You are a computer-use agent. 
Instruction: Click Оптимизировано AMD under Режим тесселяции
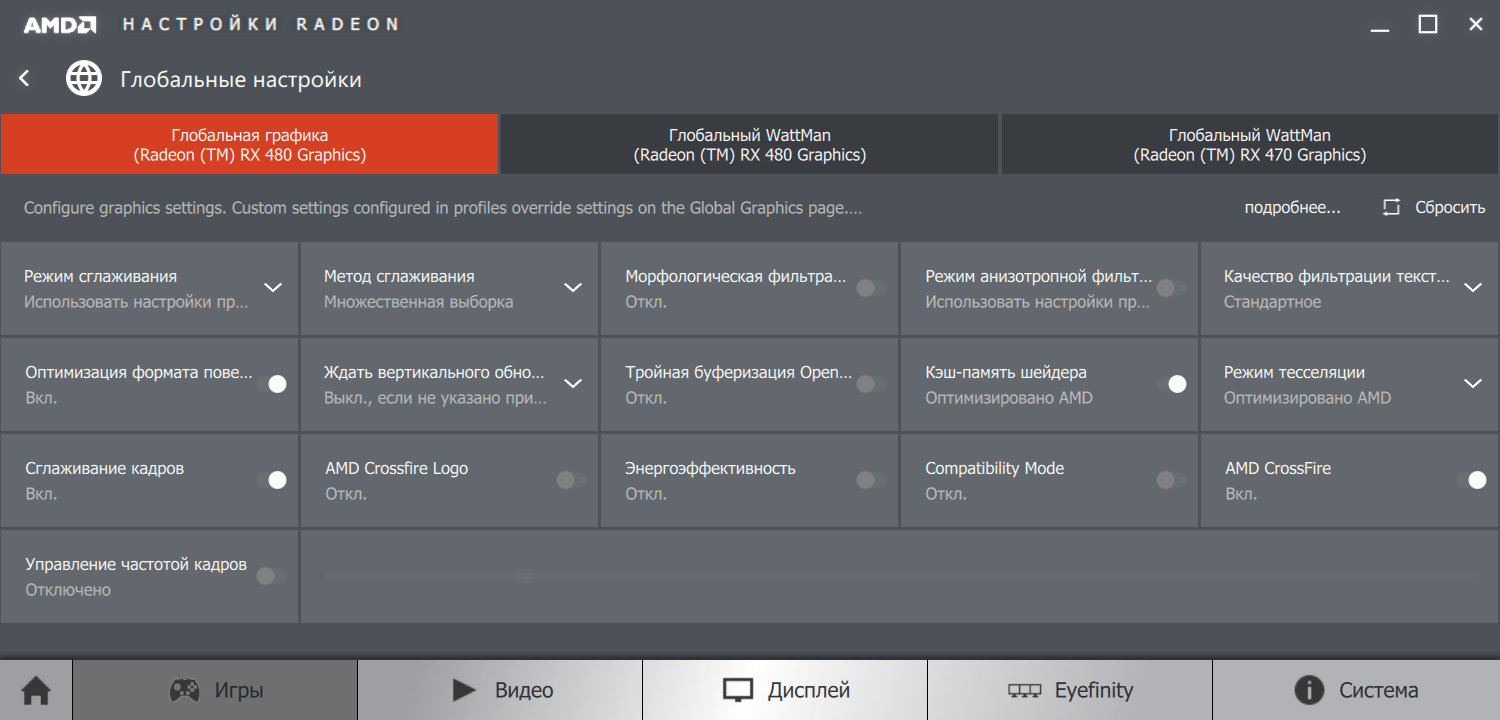coord(1307,398)
